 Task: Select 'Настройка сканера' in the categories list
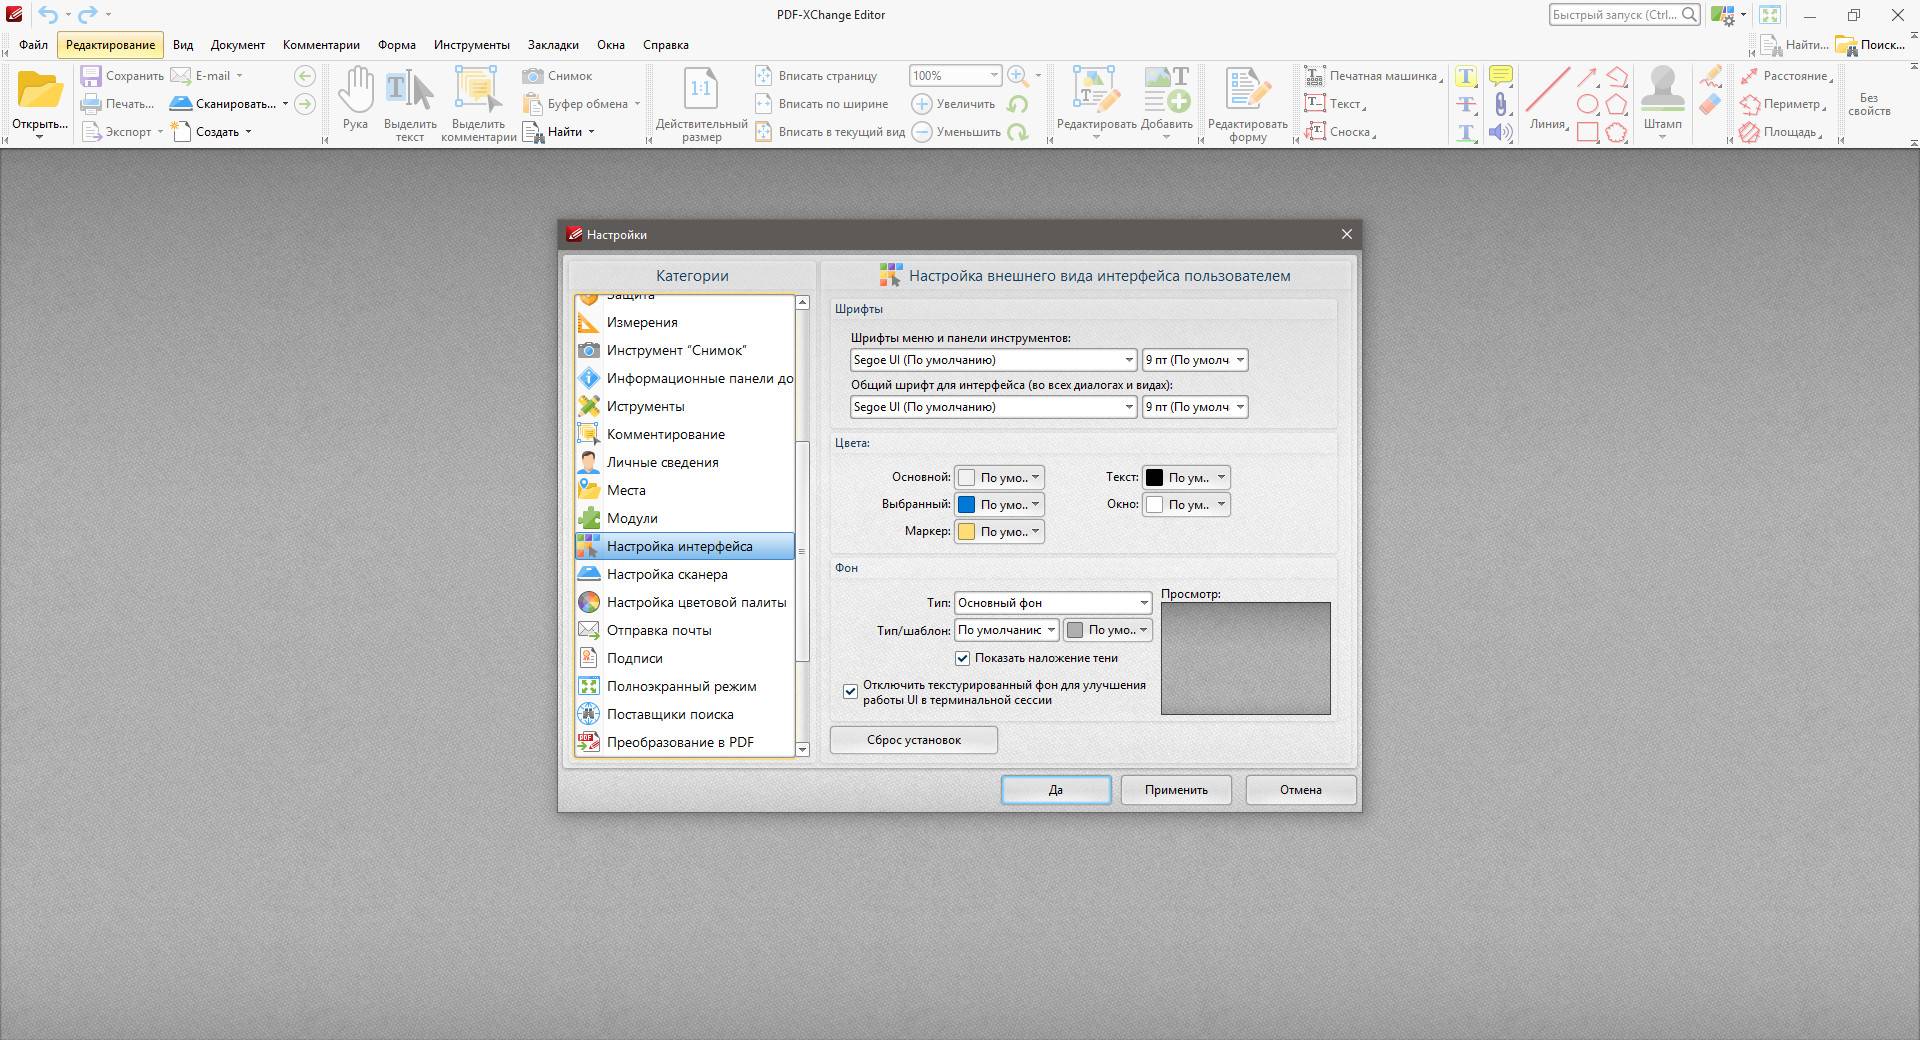pyautogui.click(x=667, y=575)
